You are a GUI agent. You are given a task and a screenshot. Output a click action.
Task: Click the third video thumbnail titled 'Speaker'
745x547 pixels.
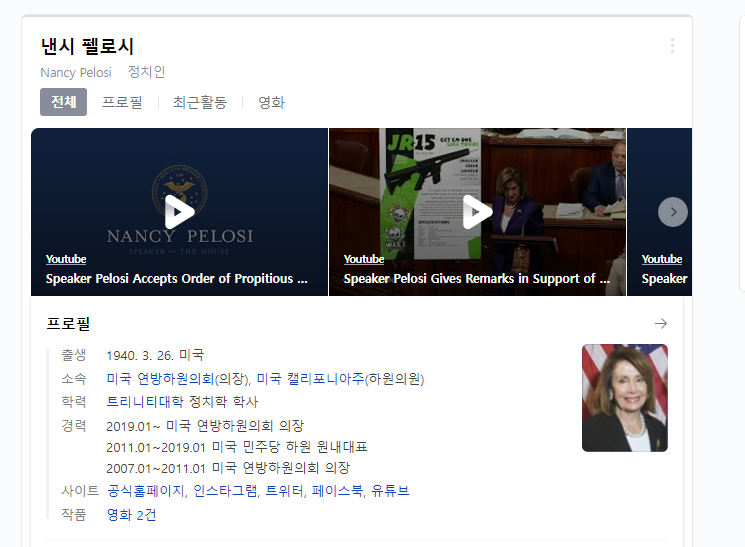tap(659, 212)
